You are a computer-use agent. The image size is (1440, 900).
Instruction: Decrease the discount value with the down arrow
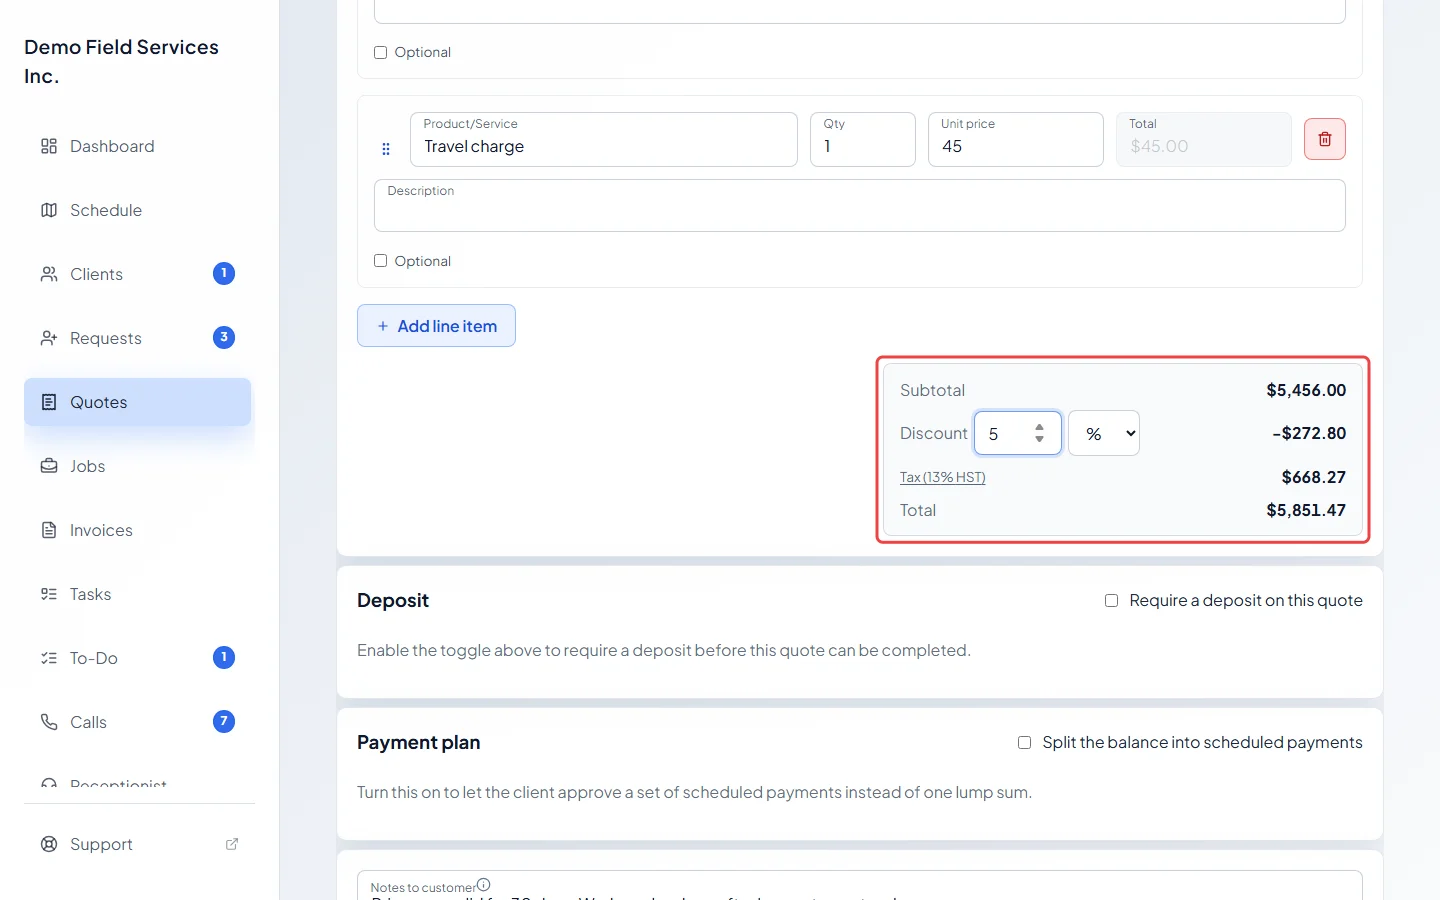tap(1040, 439)
